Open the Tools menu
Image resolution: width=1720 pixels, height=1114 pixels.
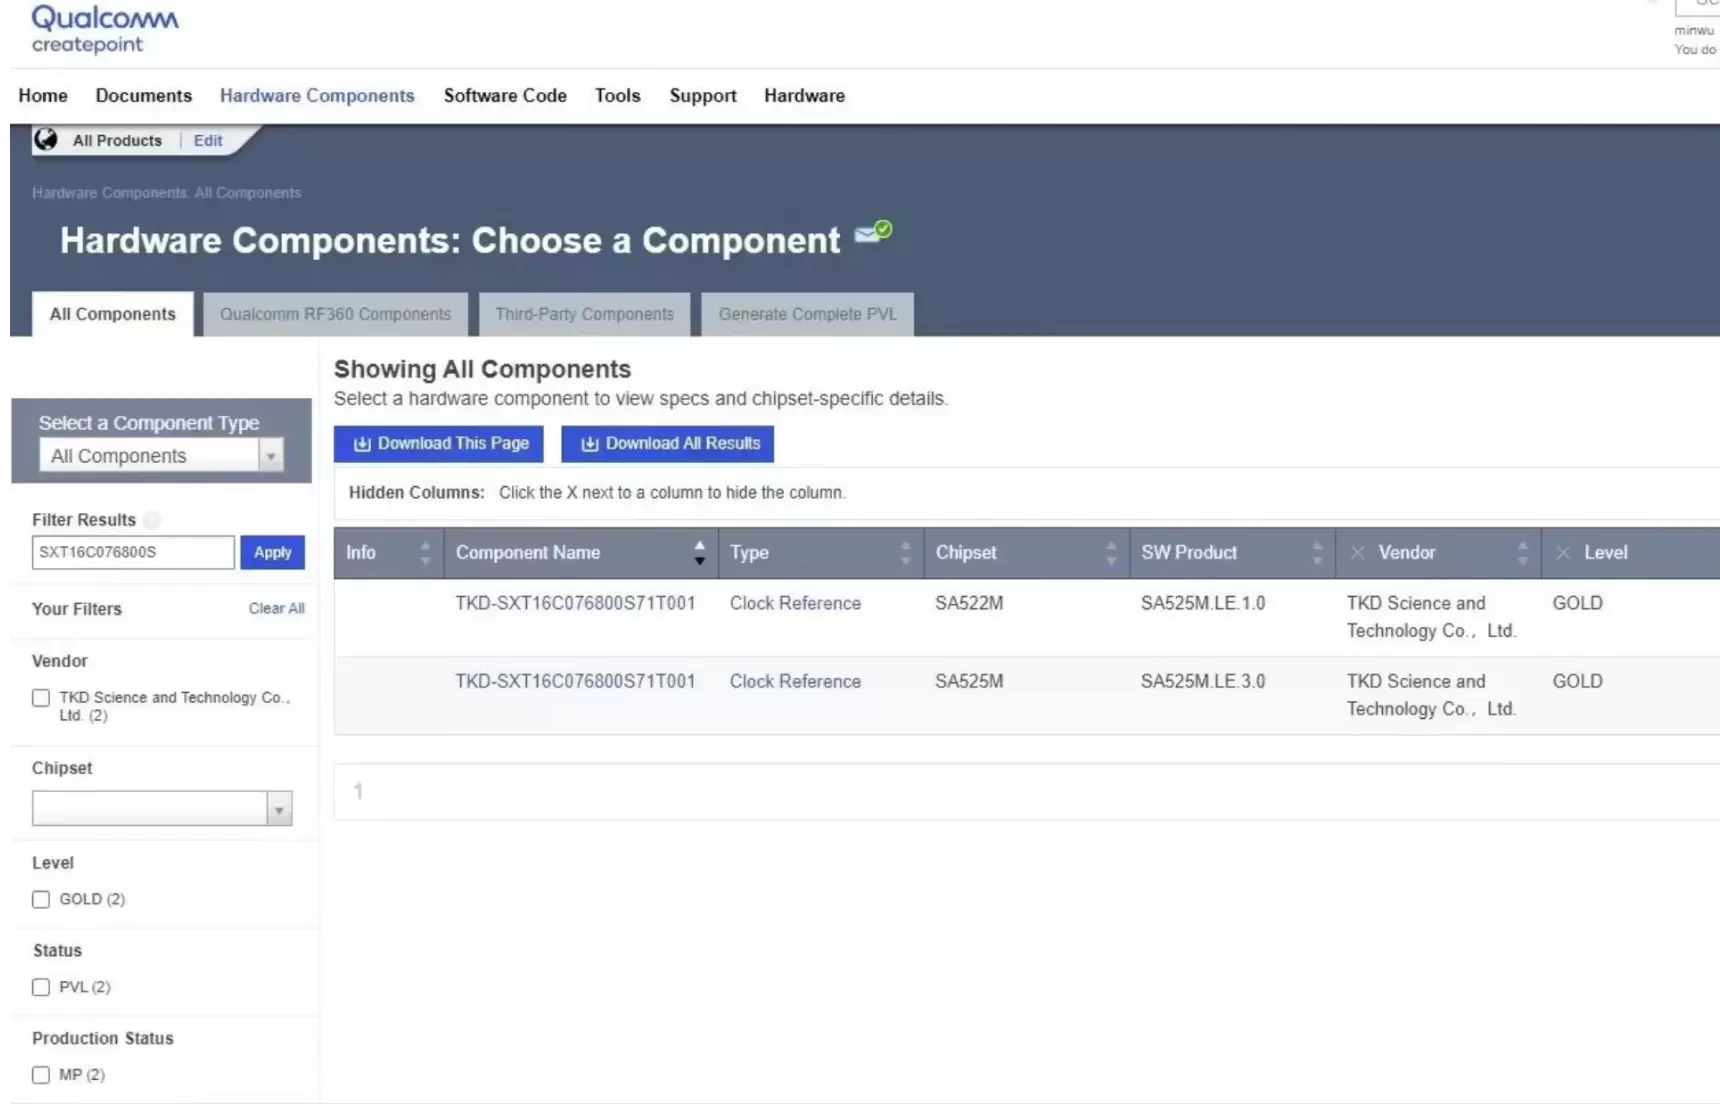617,96
